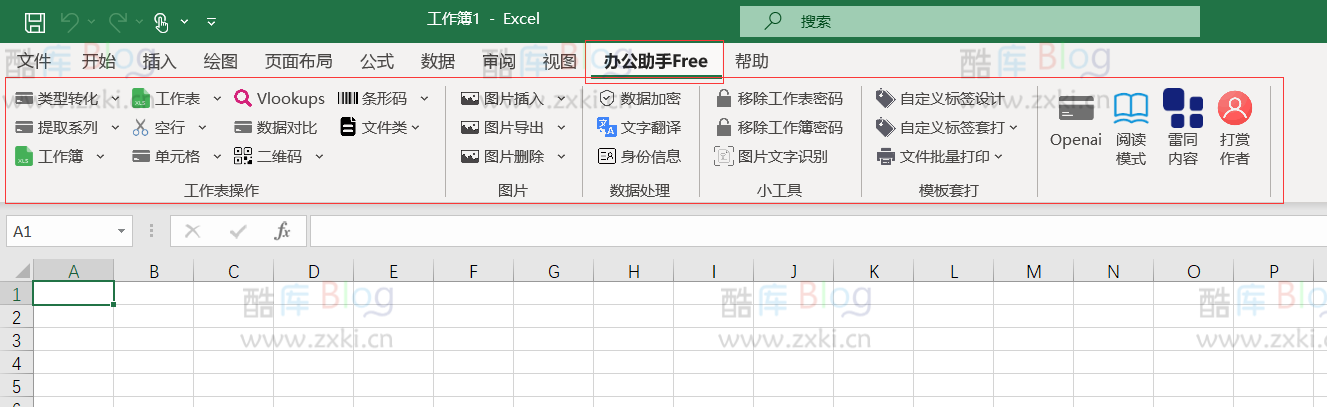This screenshot has width=1327, height=407.
Task: Click the 空行 scissors icon
Action: coord(140,127)
